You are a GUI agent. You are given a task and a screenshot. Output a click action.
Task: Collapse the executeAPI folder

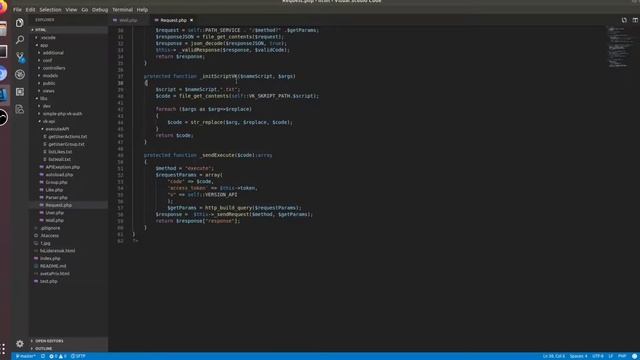[57, 129]
